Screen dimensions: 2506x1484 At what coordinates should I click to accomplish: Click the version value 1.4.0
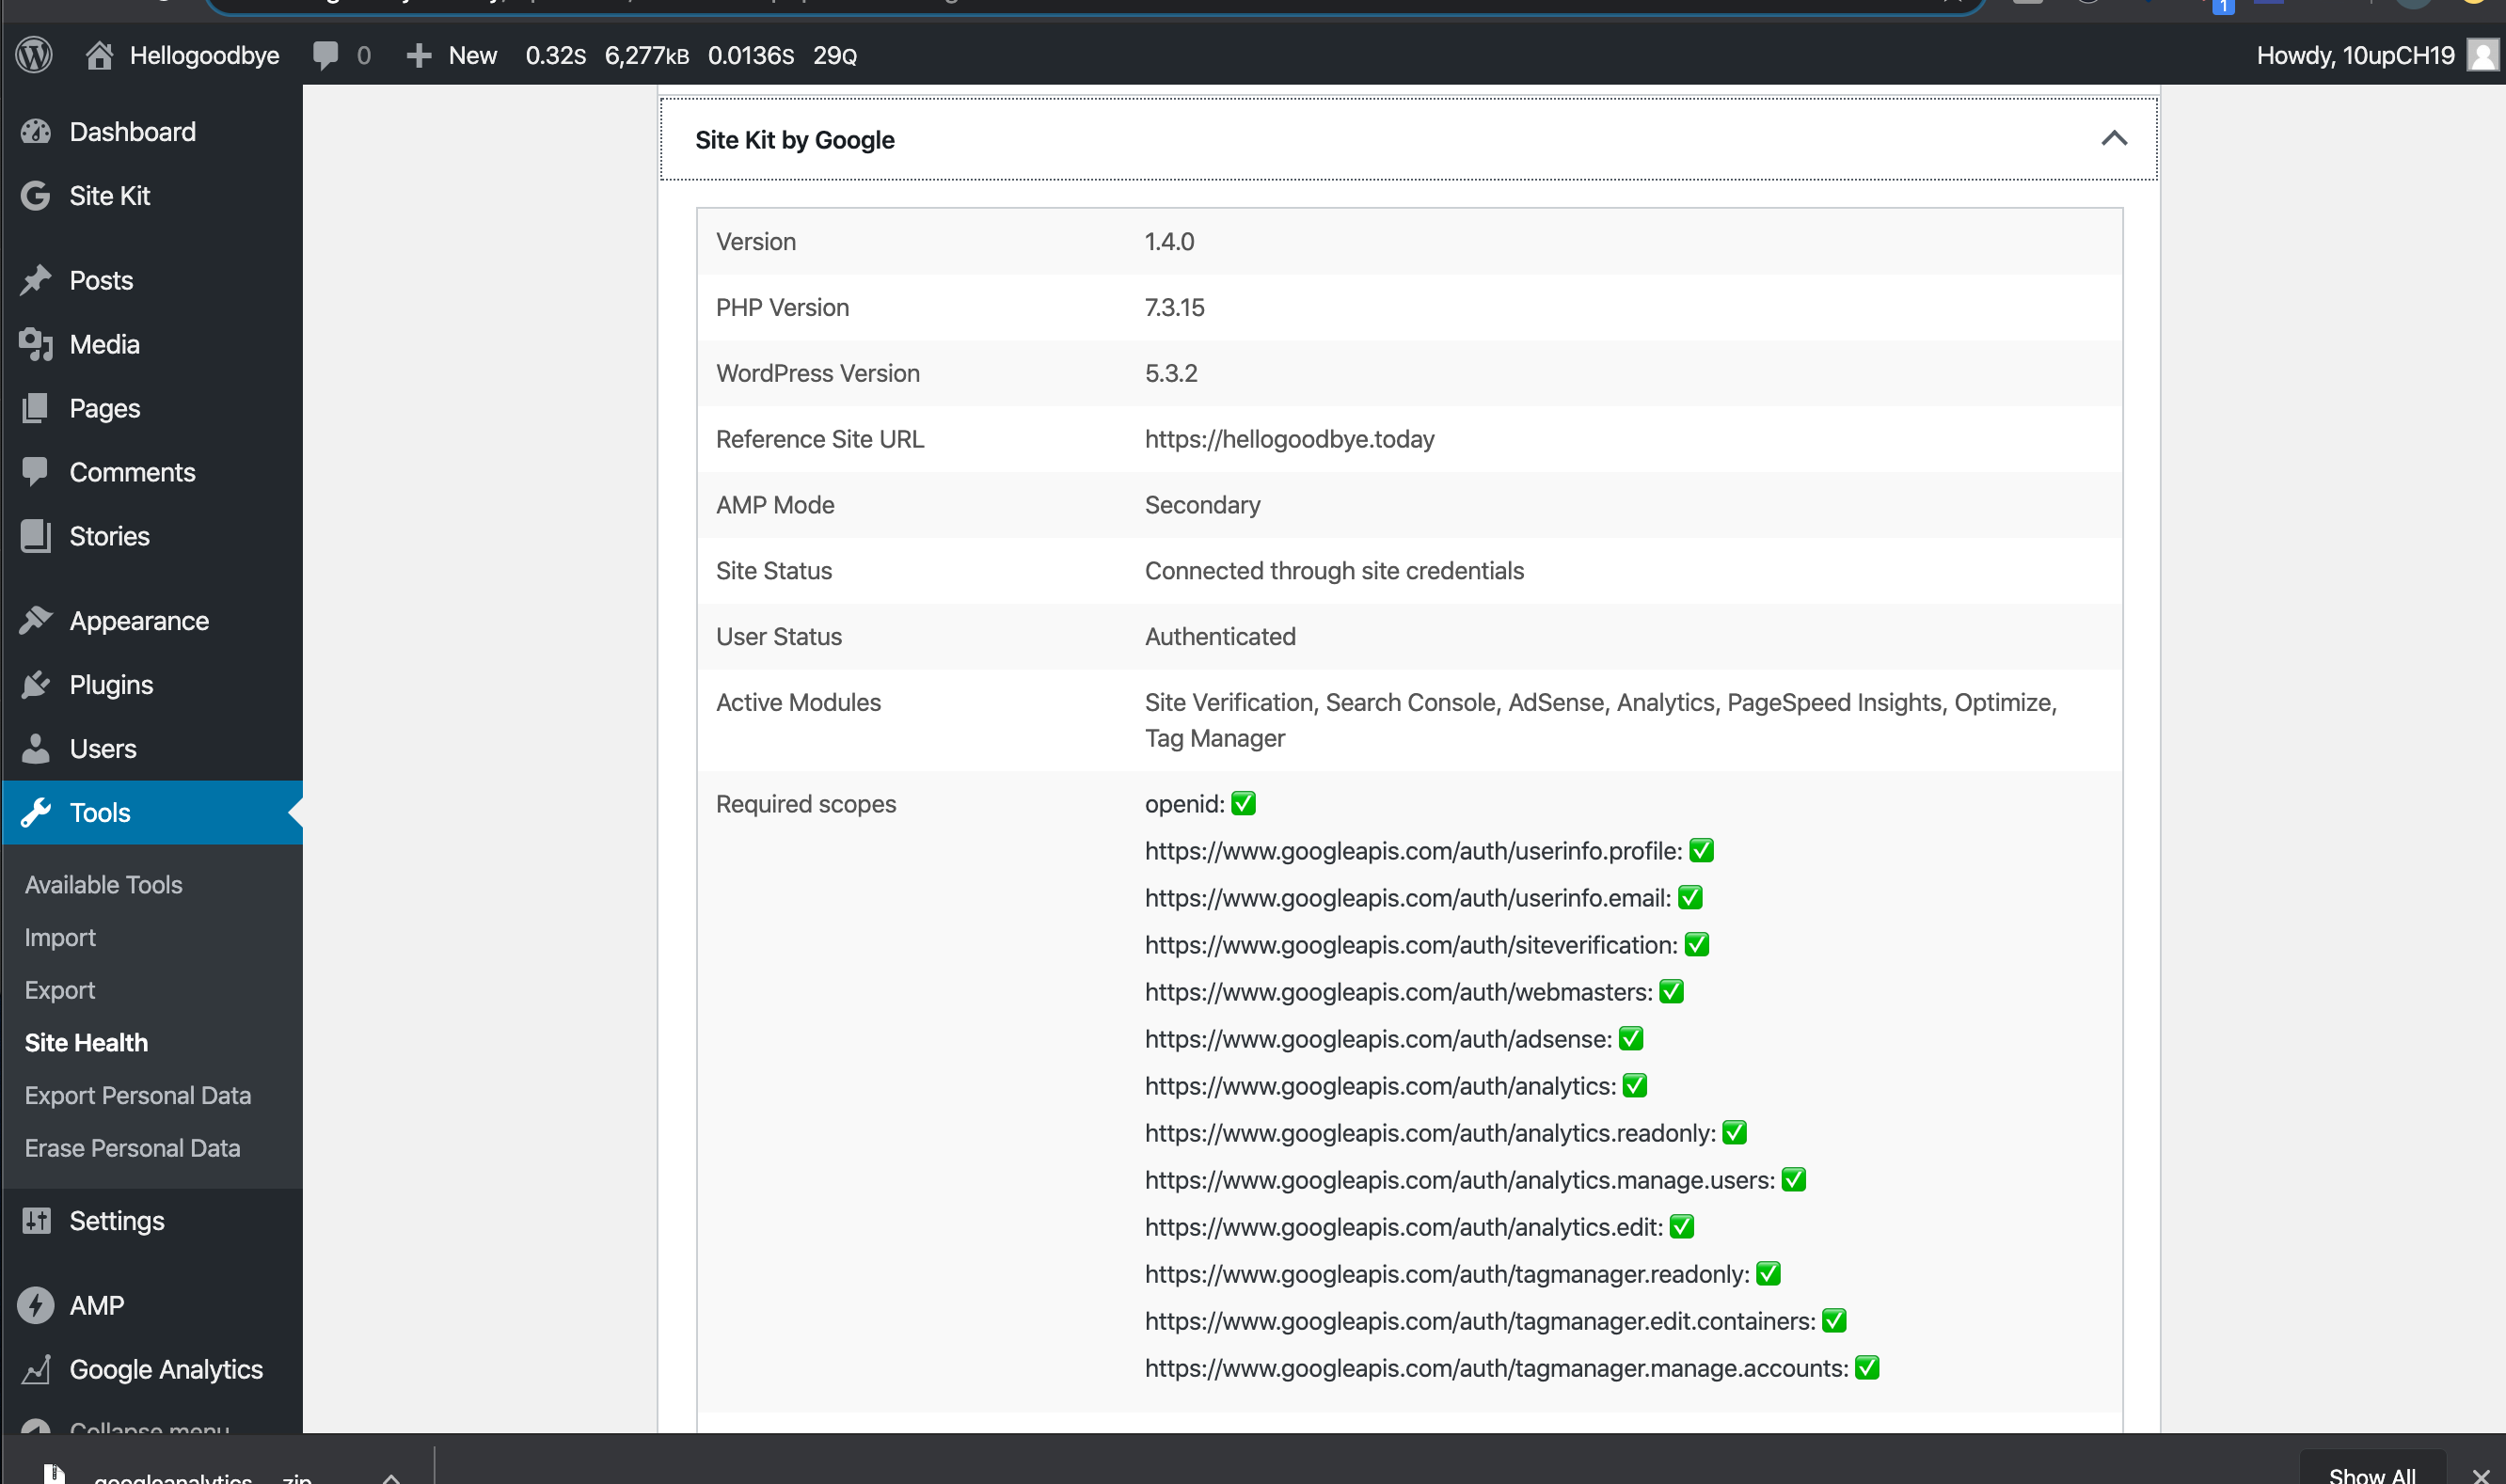point(1170,242)
